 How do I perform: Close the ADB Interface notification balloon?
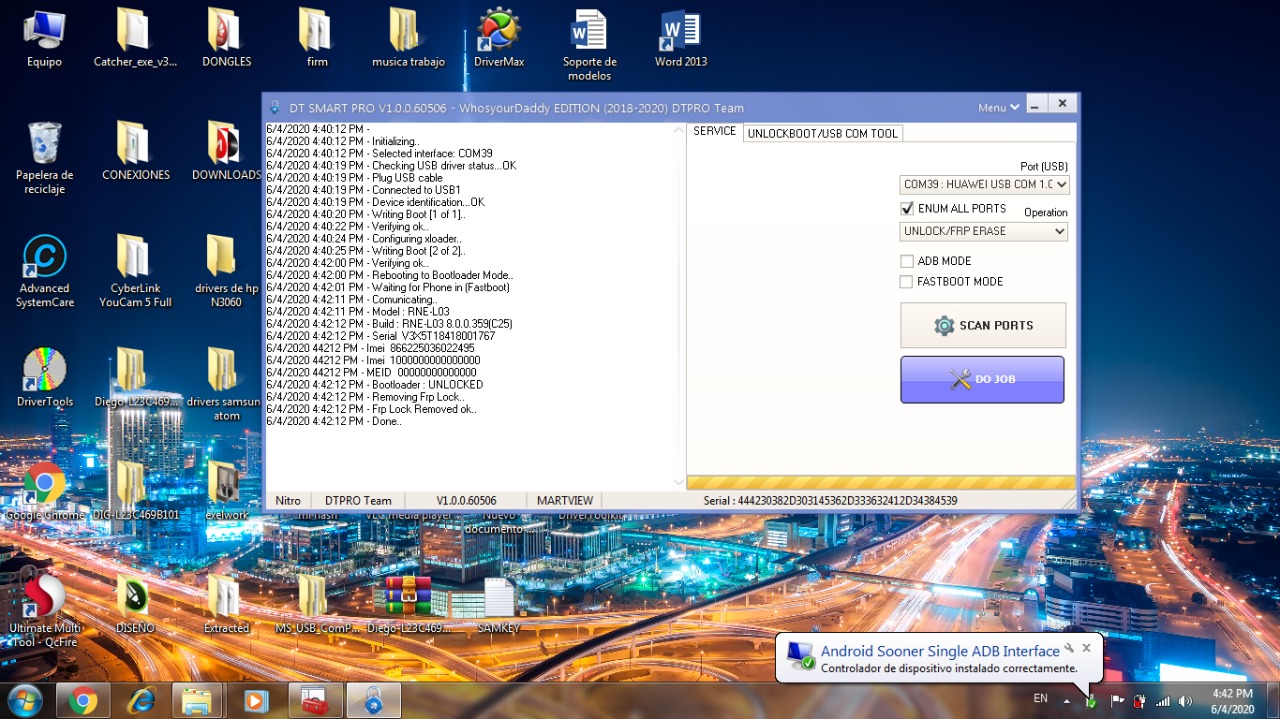1086,648
